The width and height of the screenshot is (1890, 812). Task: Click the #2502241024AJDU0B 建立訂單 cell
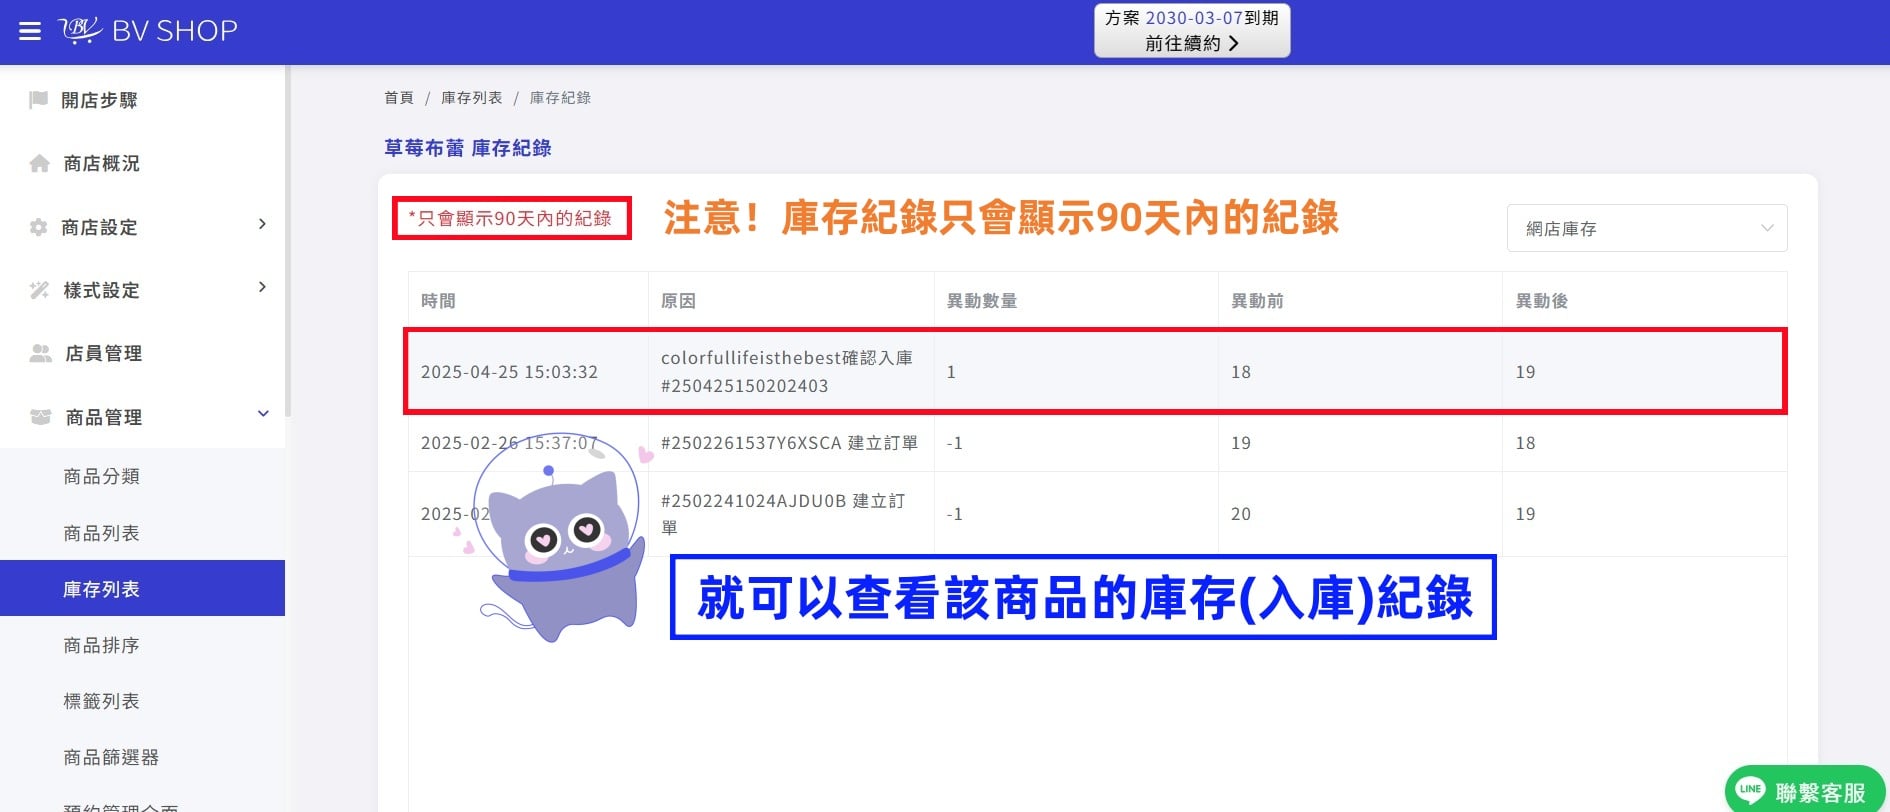[x=783, y=514]
